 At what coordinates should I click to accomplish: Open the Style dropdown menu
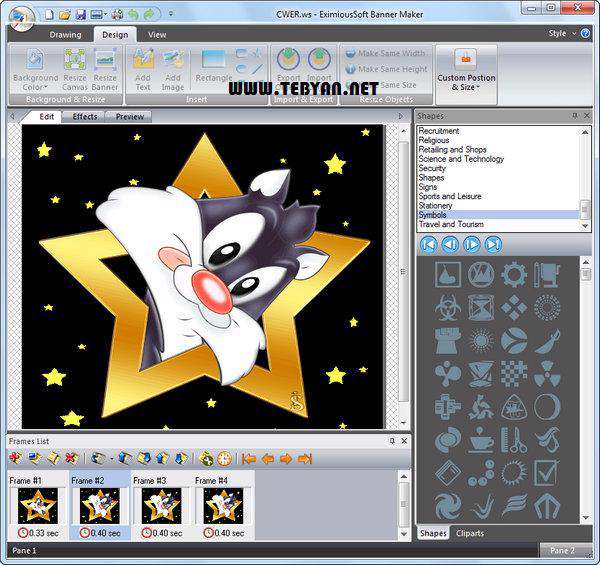pyautogui.click(x=562, y=34)
